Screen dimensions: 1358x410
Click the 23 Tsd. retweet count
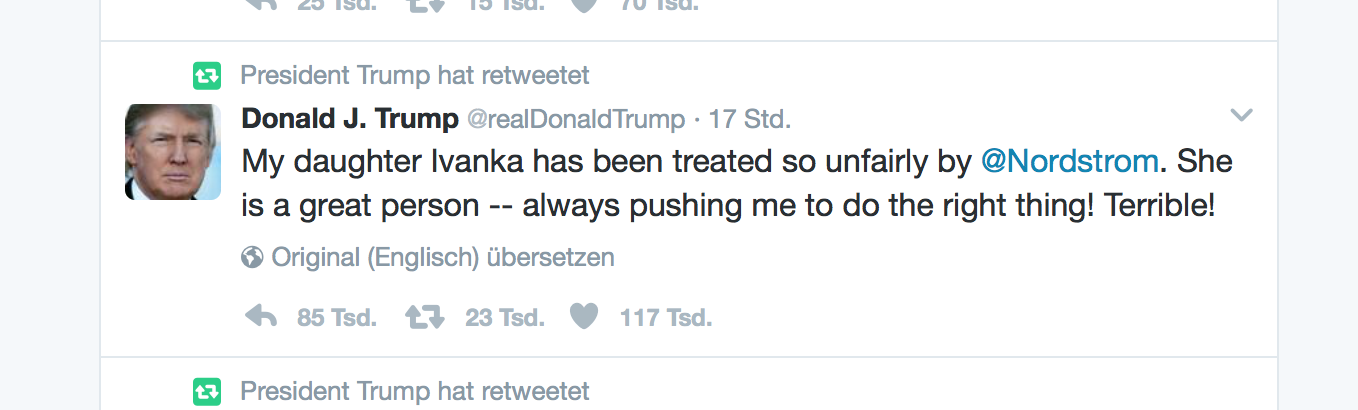(x=505, y=318)
